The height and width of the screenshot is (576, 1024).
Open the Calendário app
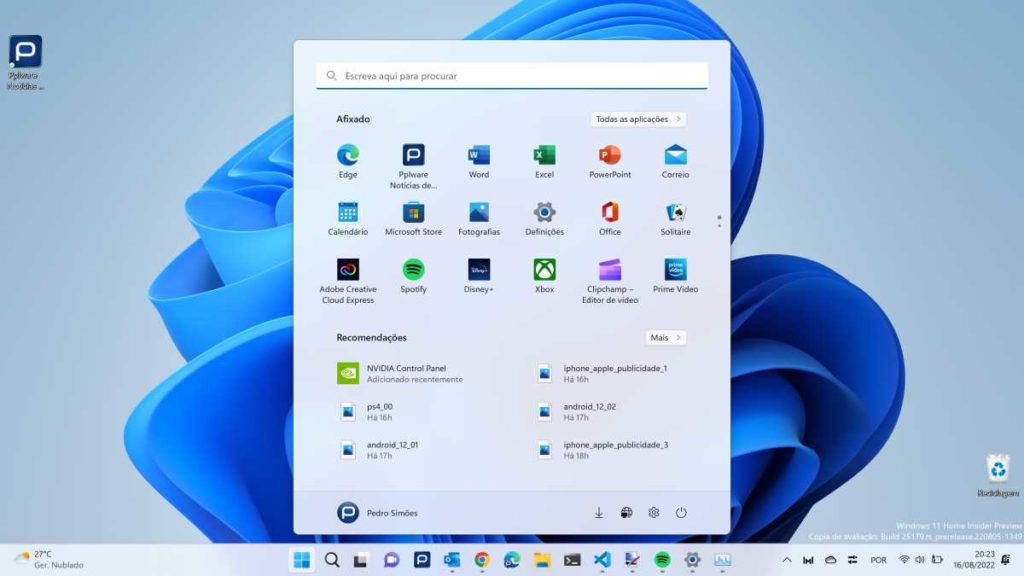coord(347,218)
